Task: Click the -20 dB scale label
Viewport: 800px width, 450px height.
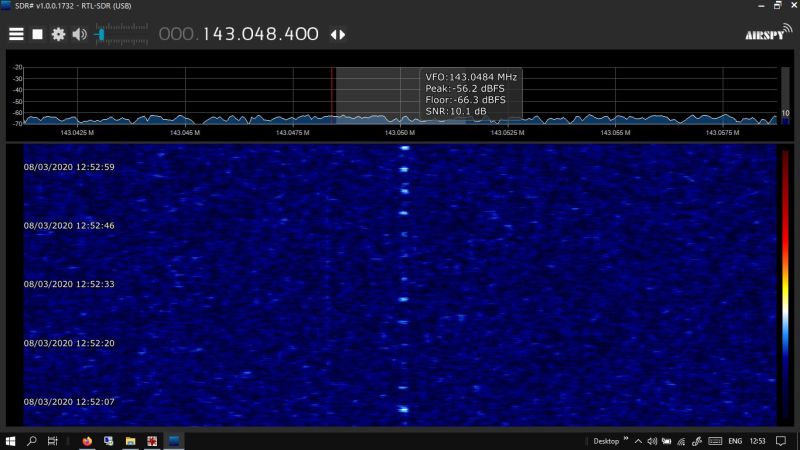Action: click(18, 67)
